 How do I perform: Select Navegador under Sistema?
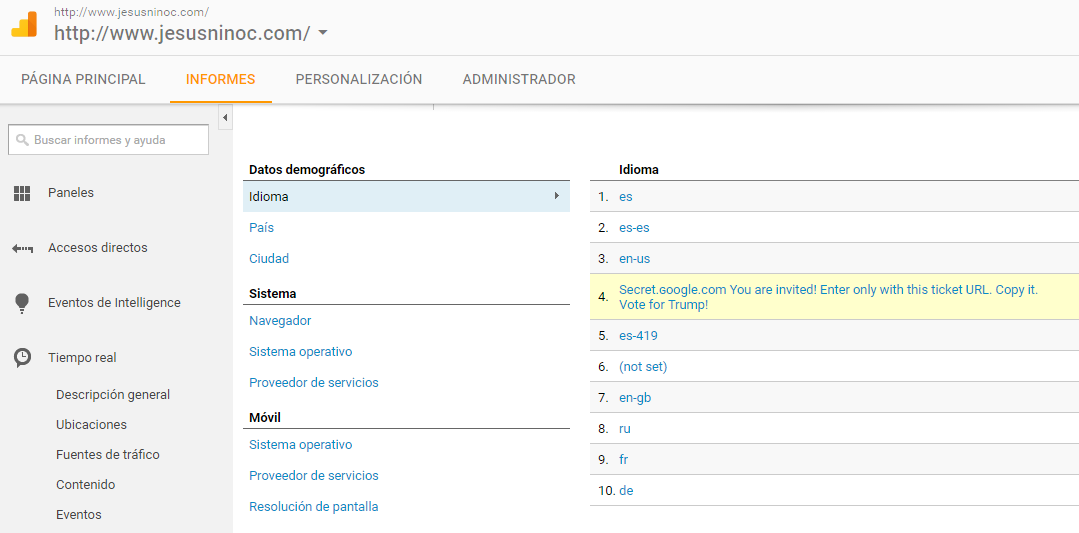click(x=280, y=321)
